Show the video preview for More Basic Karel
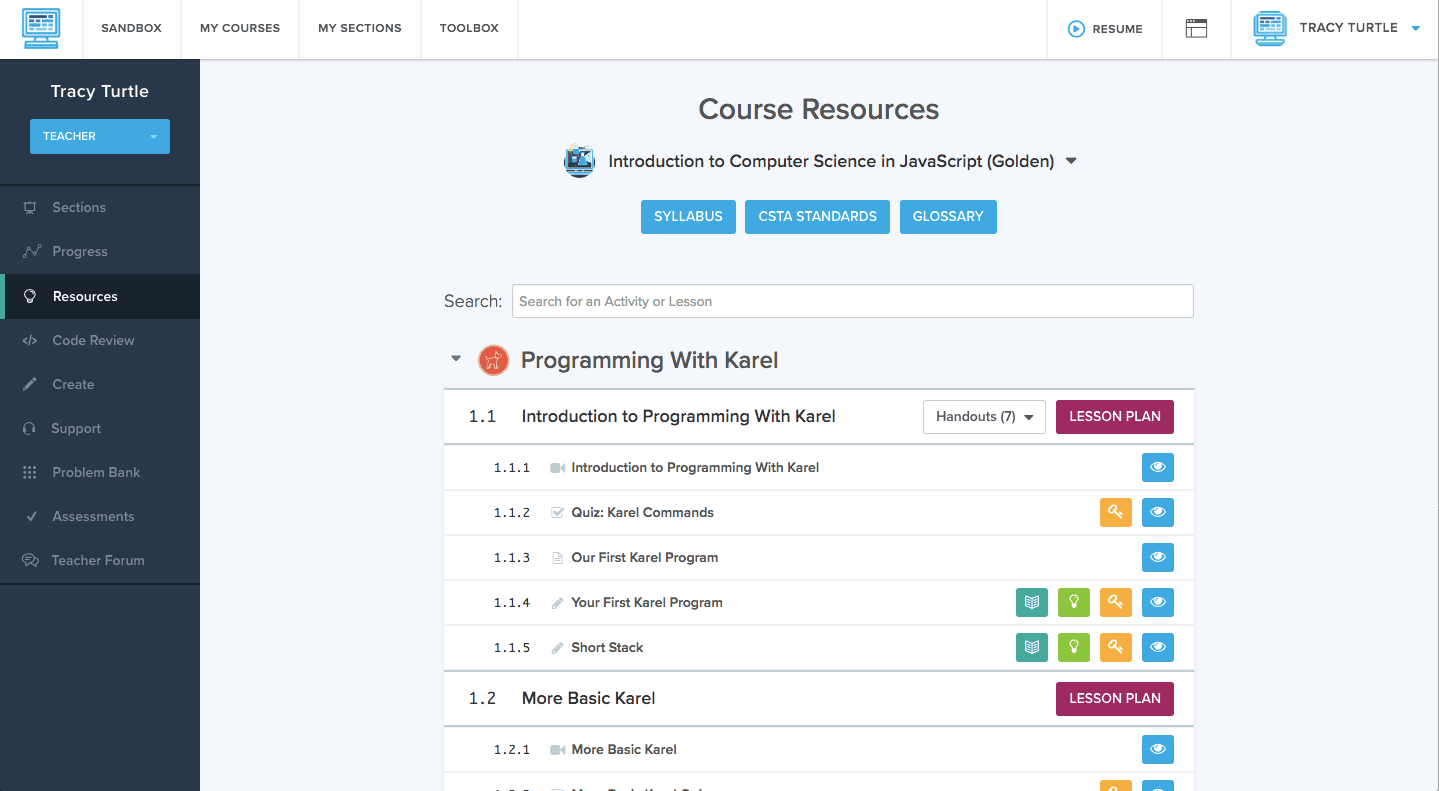This screenshot has height=791, width=1439. click(1157, 749)
